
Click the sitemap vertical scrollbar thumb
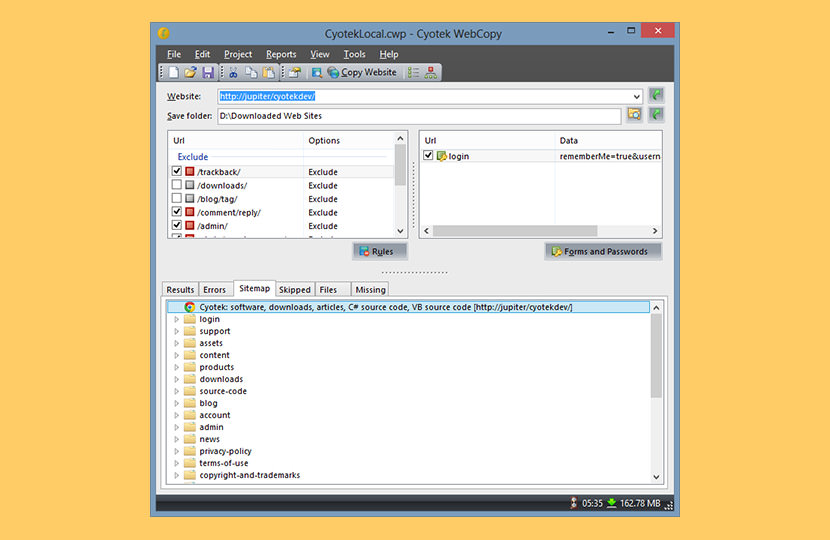tap(656, 356)
